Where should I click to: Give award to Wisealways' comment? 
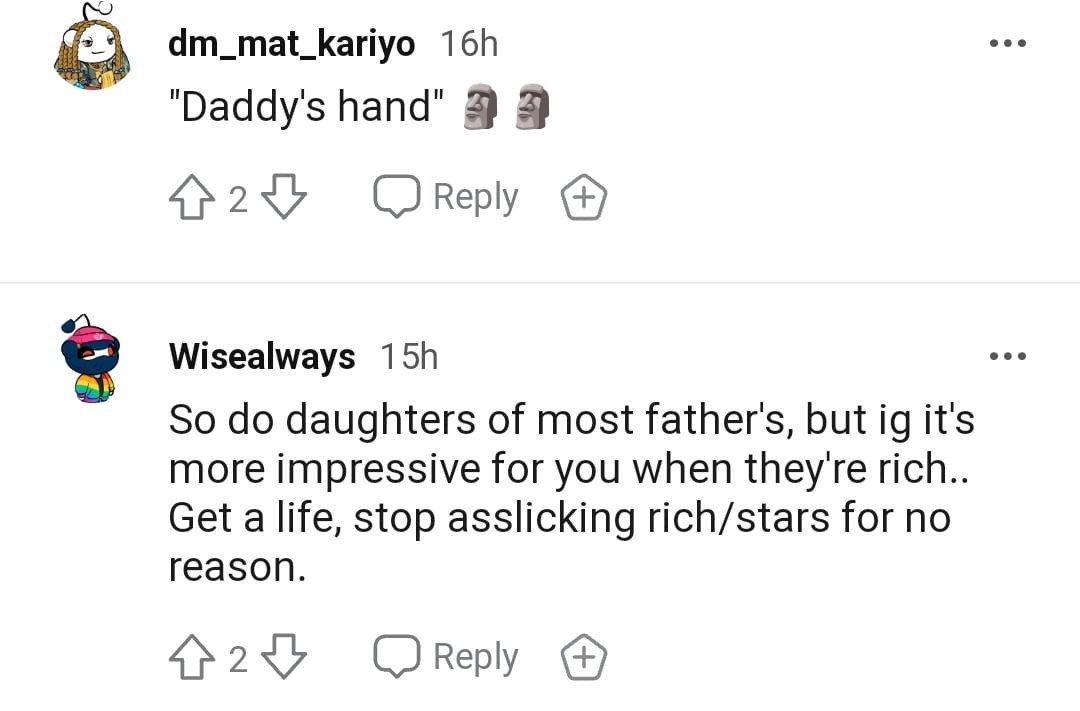(583, 658)
